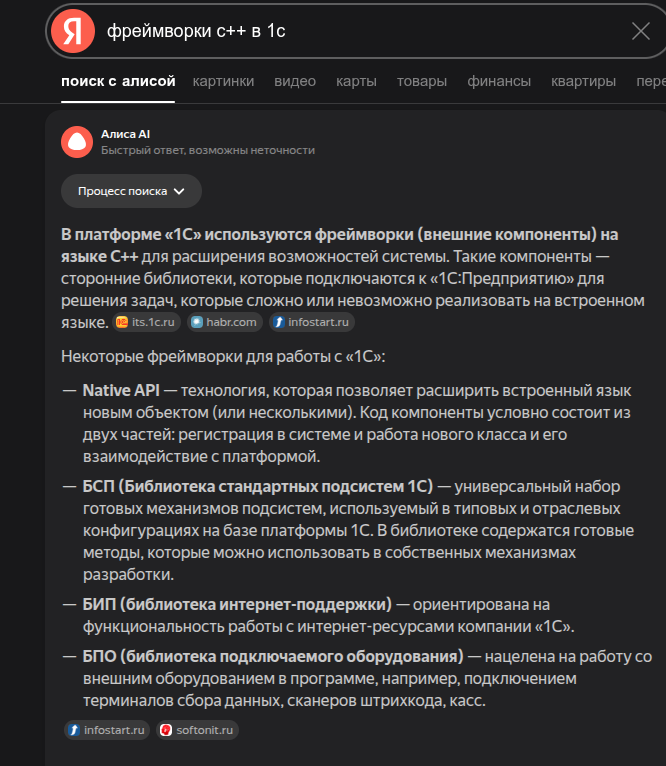Clear the search query with the X icon
Screen dimensions: 666x766
pyautogui.click(x=640, y=31)
